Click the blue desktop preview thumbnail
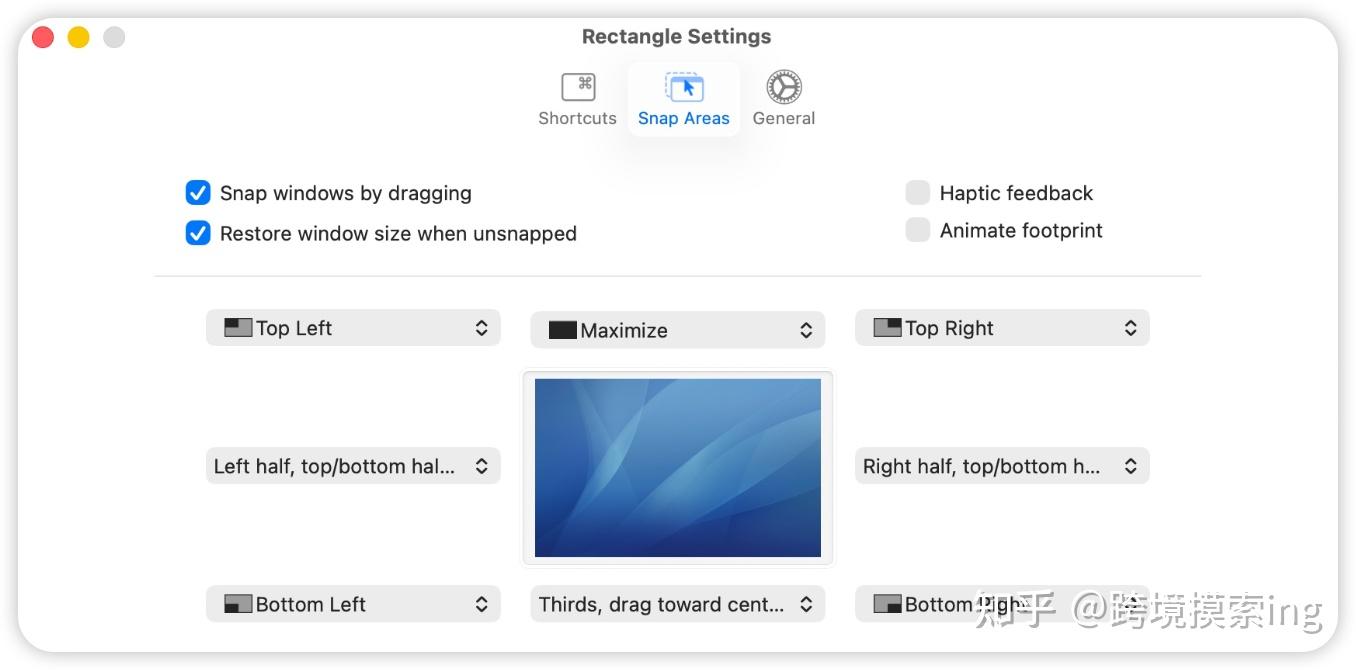Screen dimensions: 1356x670 tap(678, 468)
